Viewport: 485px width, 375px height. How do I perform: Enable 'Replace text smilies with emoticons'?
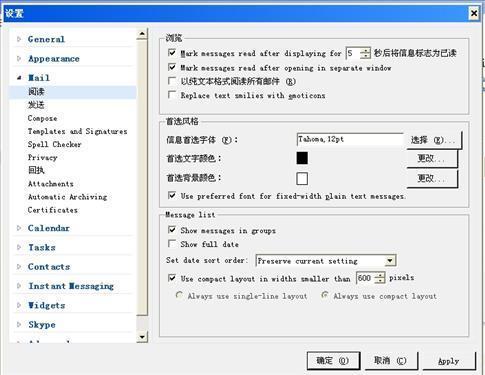pyautogui.click(x=172, y=95)
